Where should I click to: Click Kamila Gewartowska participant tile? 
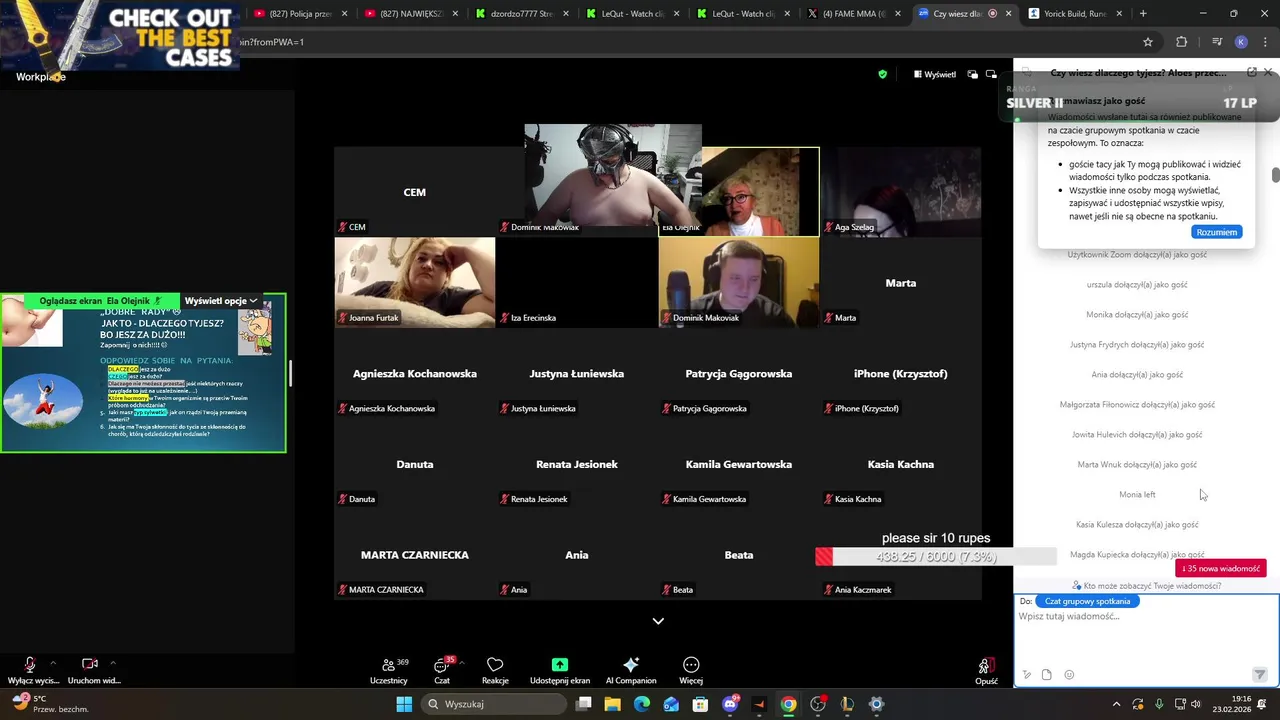coord(739,464)
